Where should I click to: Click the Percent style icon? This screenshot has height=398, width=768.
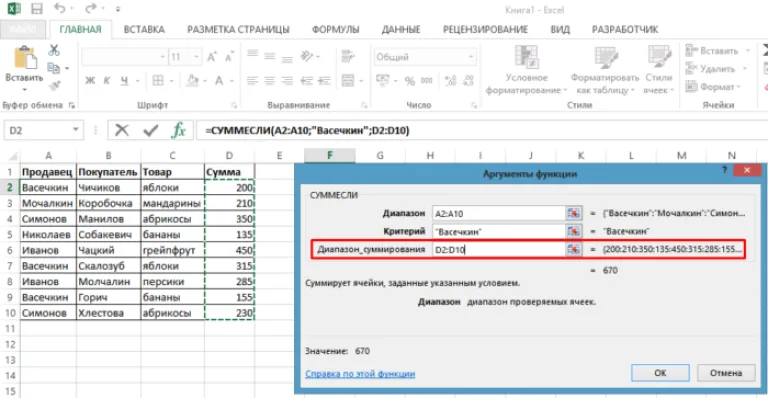tap(409, 81)
